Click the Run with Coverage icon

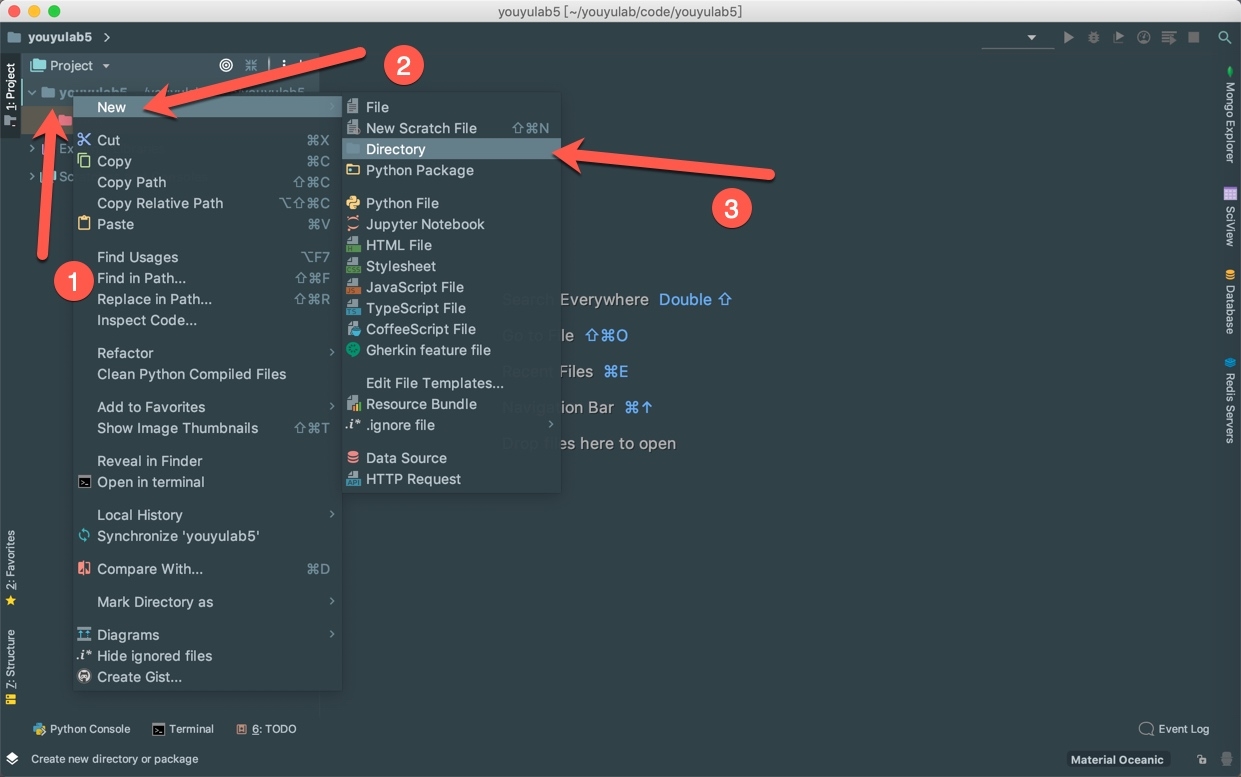(x=1118, y=38)
